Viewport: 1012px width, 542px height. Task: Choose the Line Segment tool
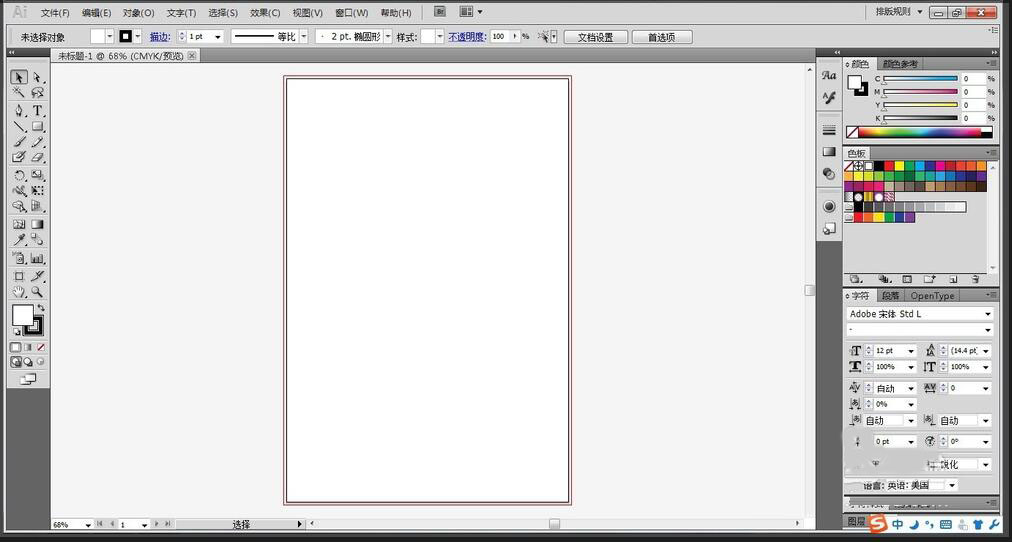[19, 126]
